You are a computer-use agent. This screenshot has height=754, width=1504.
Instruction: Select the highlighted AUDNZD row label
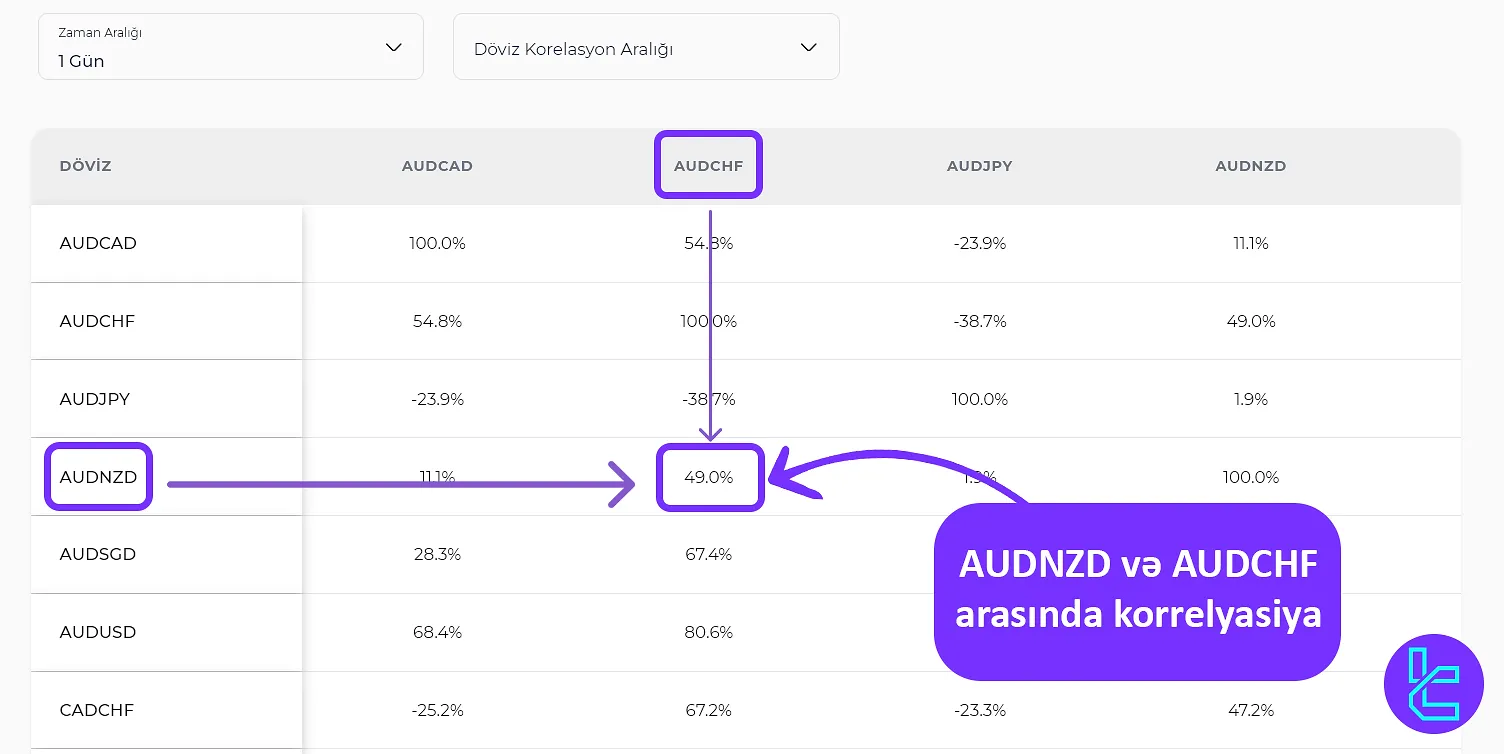click(x=98, y=477)
